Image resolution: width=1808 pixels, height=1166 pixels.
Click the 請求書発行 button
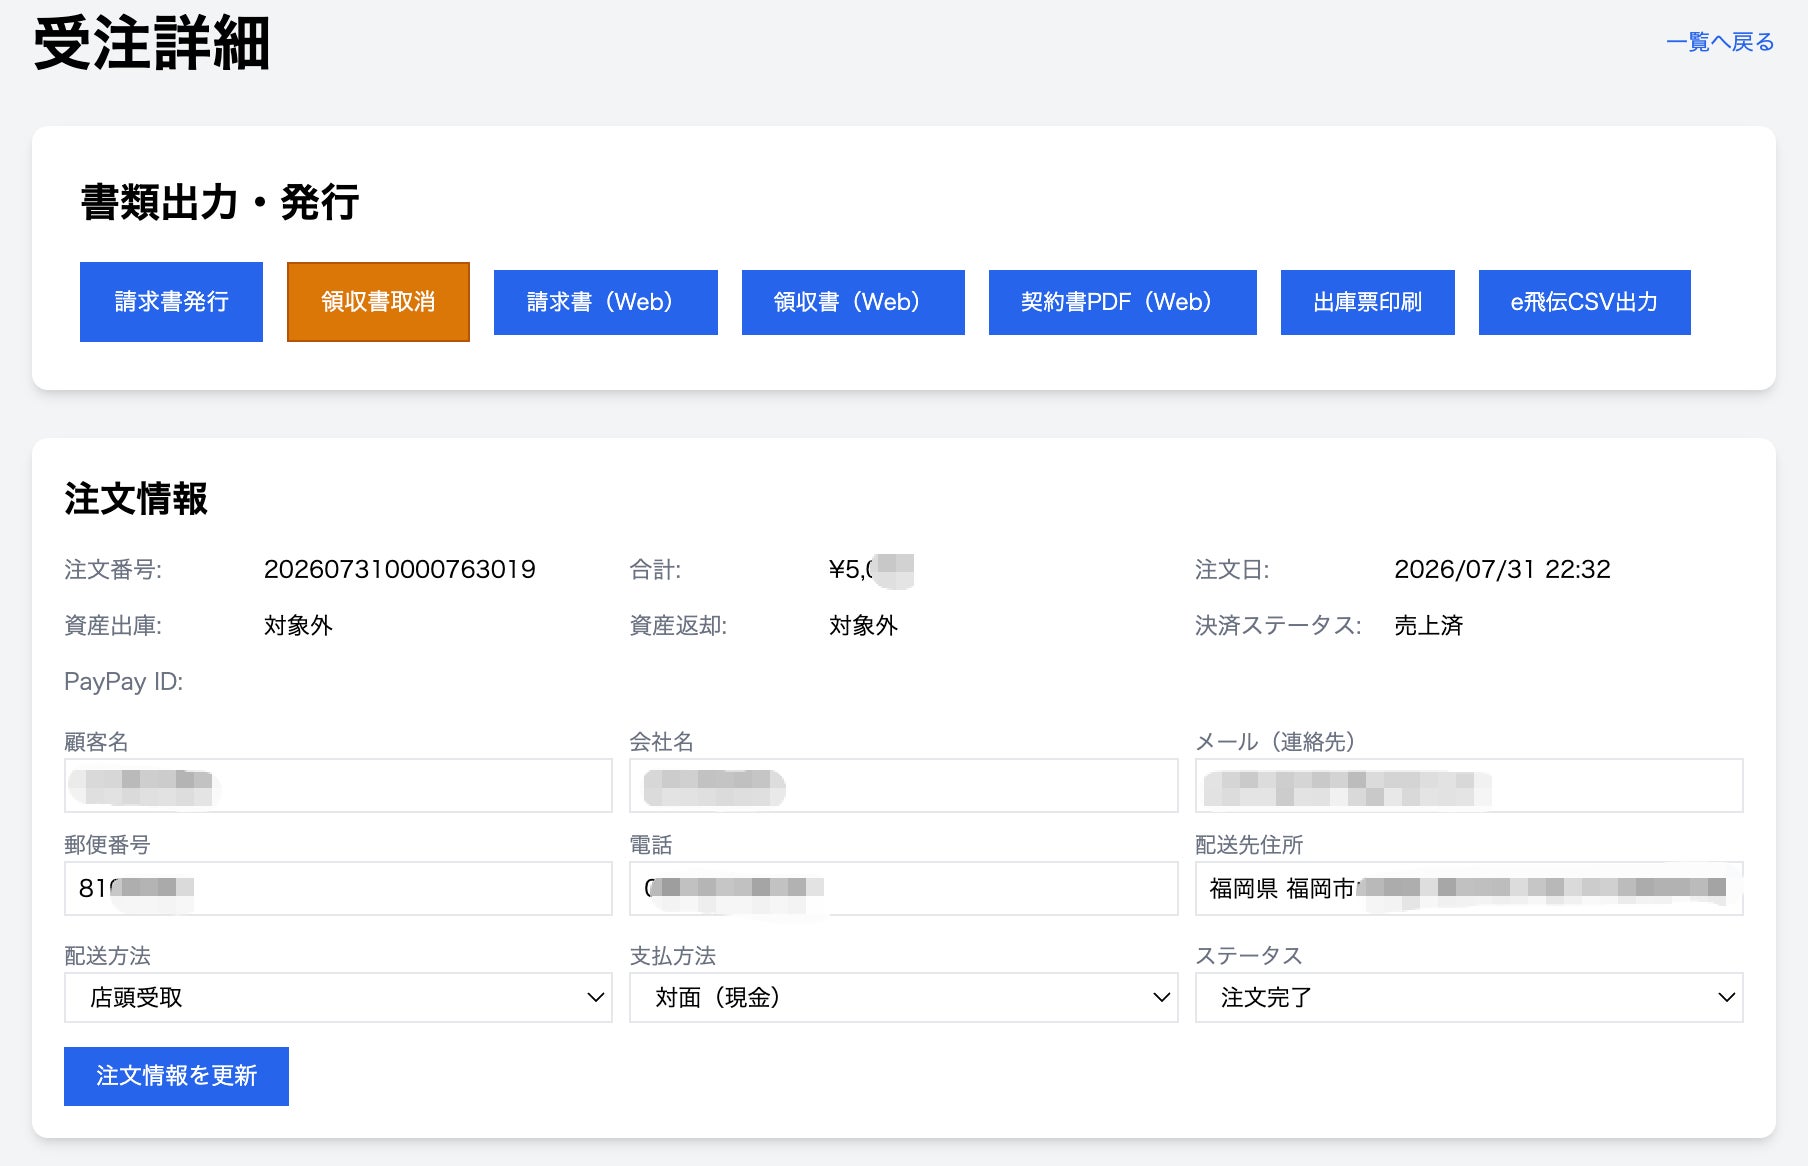pos(171,302)
